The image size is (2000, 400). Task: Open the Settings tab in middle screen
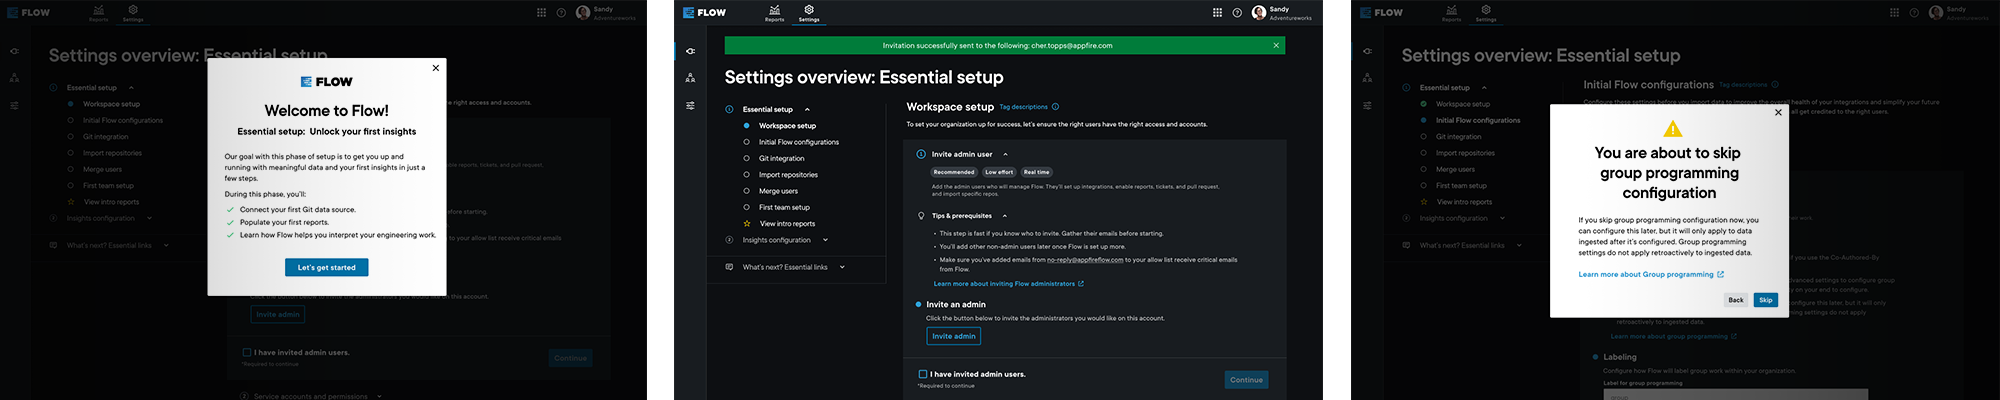coord(809,13)
